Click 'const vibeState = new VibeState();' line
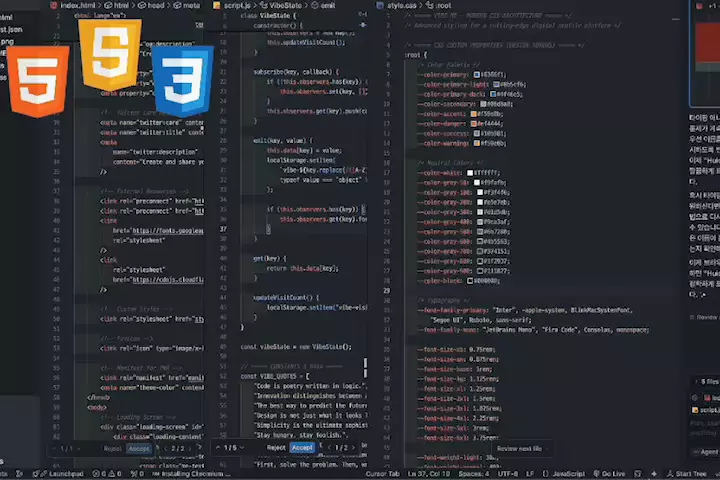This screenshot has height=480, width=720. point(296,347)
